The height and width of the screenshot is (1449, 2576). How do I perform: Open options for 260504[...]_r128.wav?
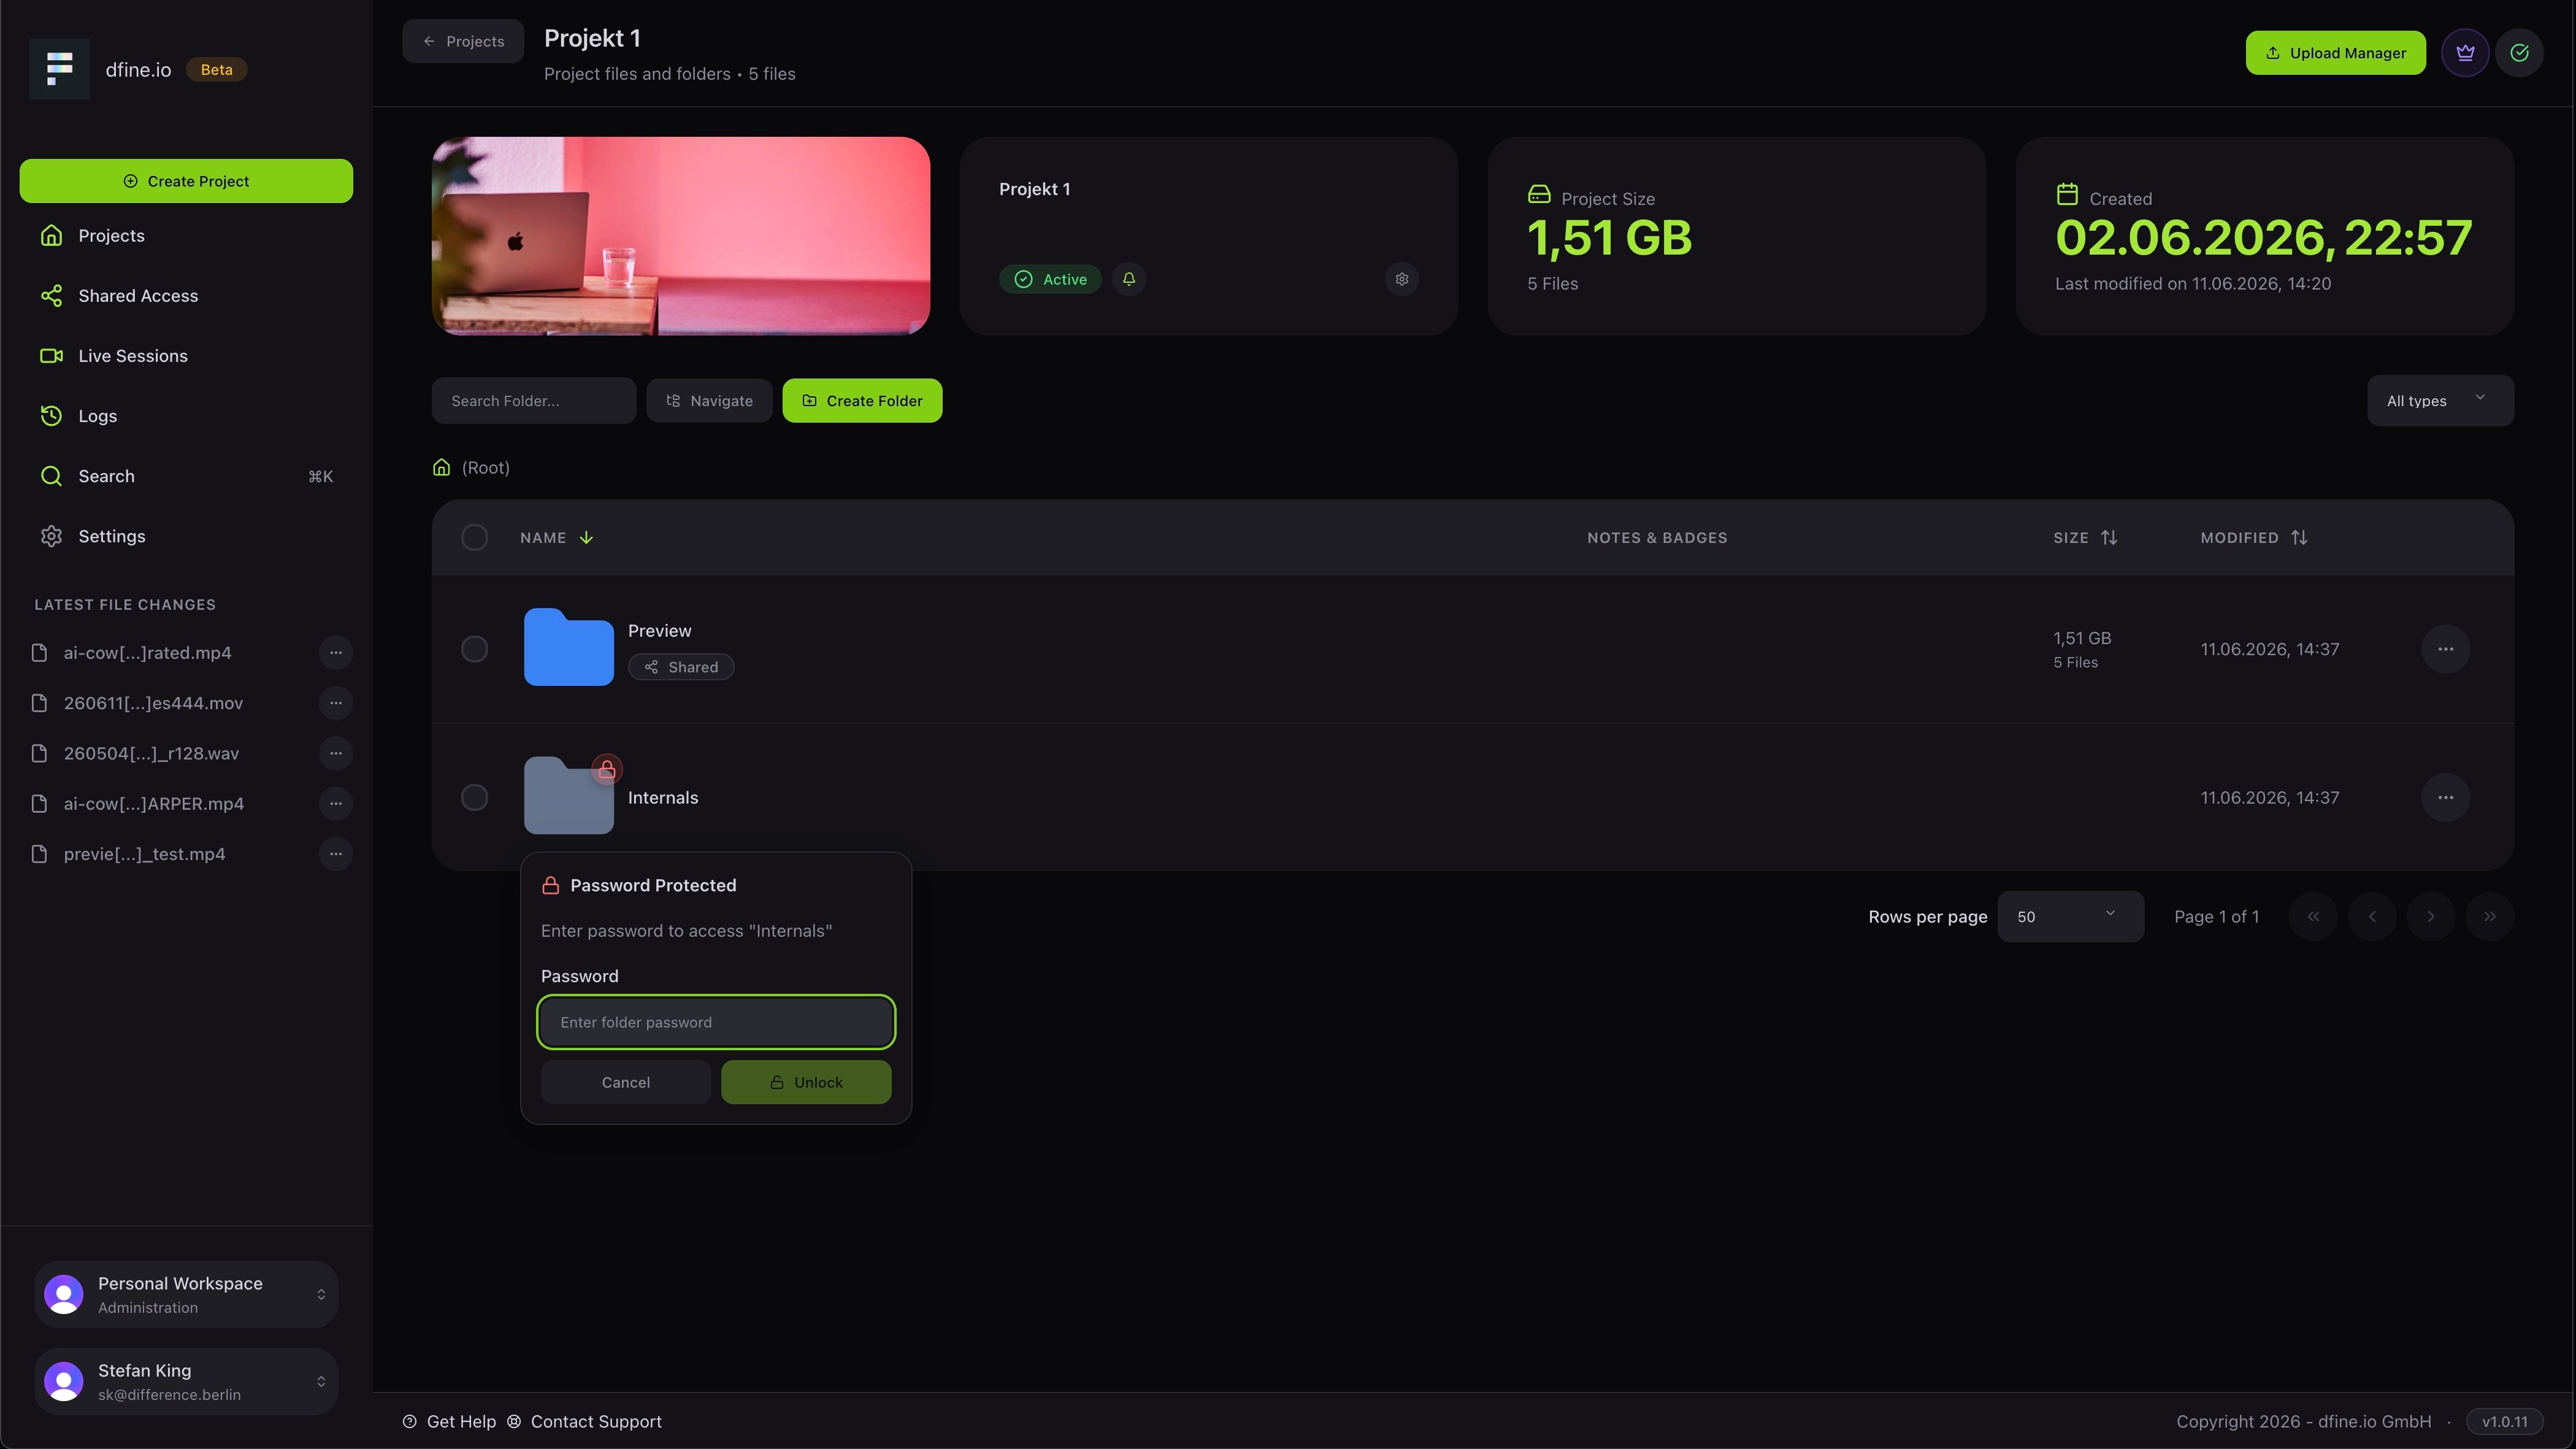[x=335, y=753]
